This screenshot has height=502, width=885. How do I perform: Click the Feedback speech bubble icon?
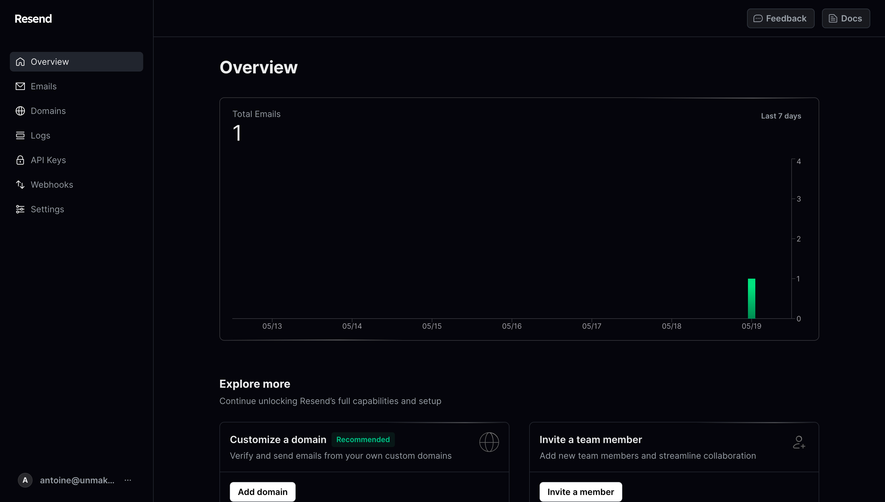[758, 19]
